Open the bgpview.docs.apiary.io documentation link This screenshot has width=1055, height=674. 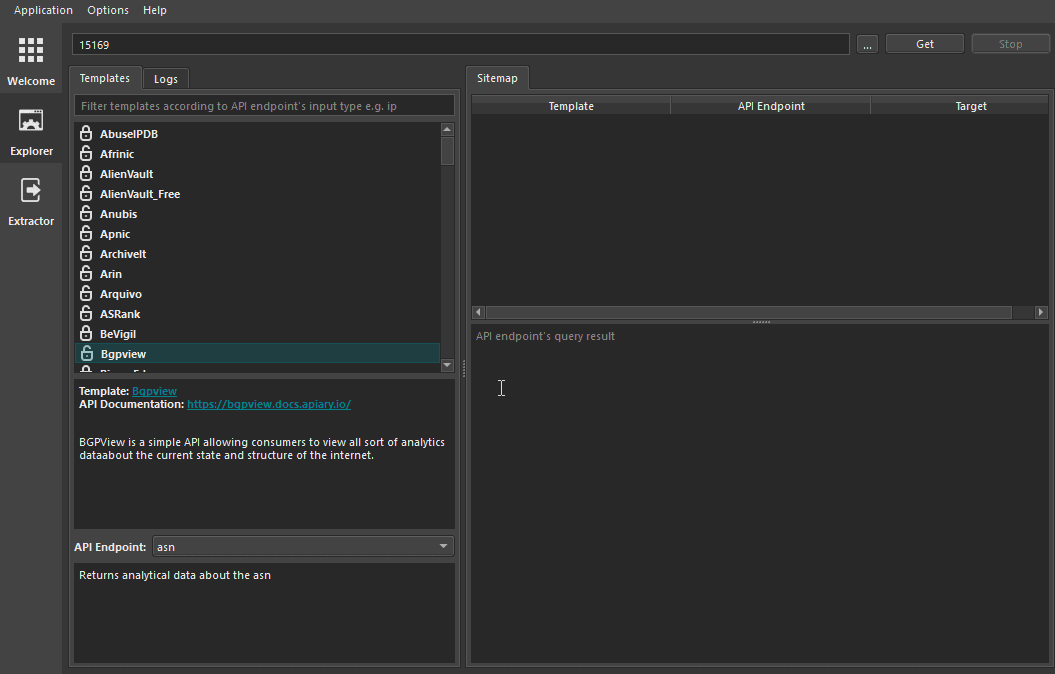click(268, 404)
